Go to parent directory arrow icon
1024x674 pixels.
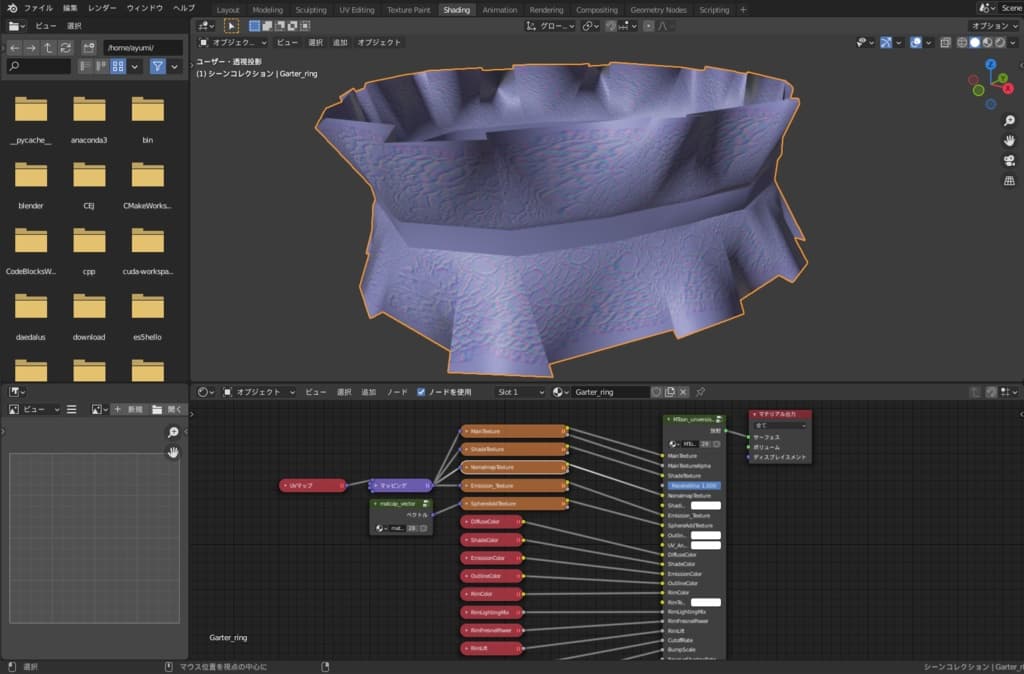click(x=48, y=48)
